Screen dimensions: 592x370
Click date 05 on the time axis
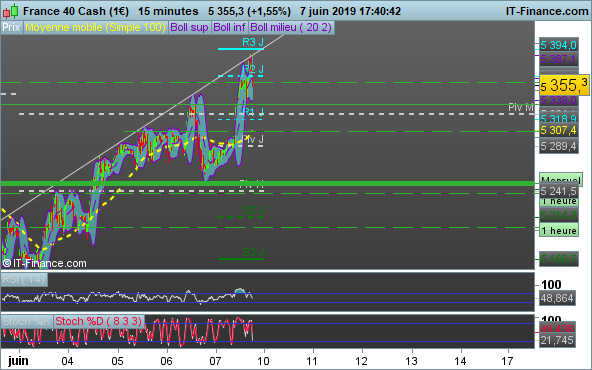(x=117, y=361)
